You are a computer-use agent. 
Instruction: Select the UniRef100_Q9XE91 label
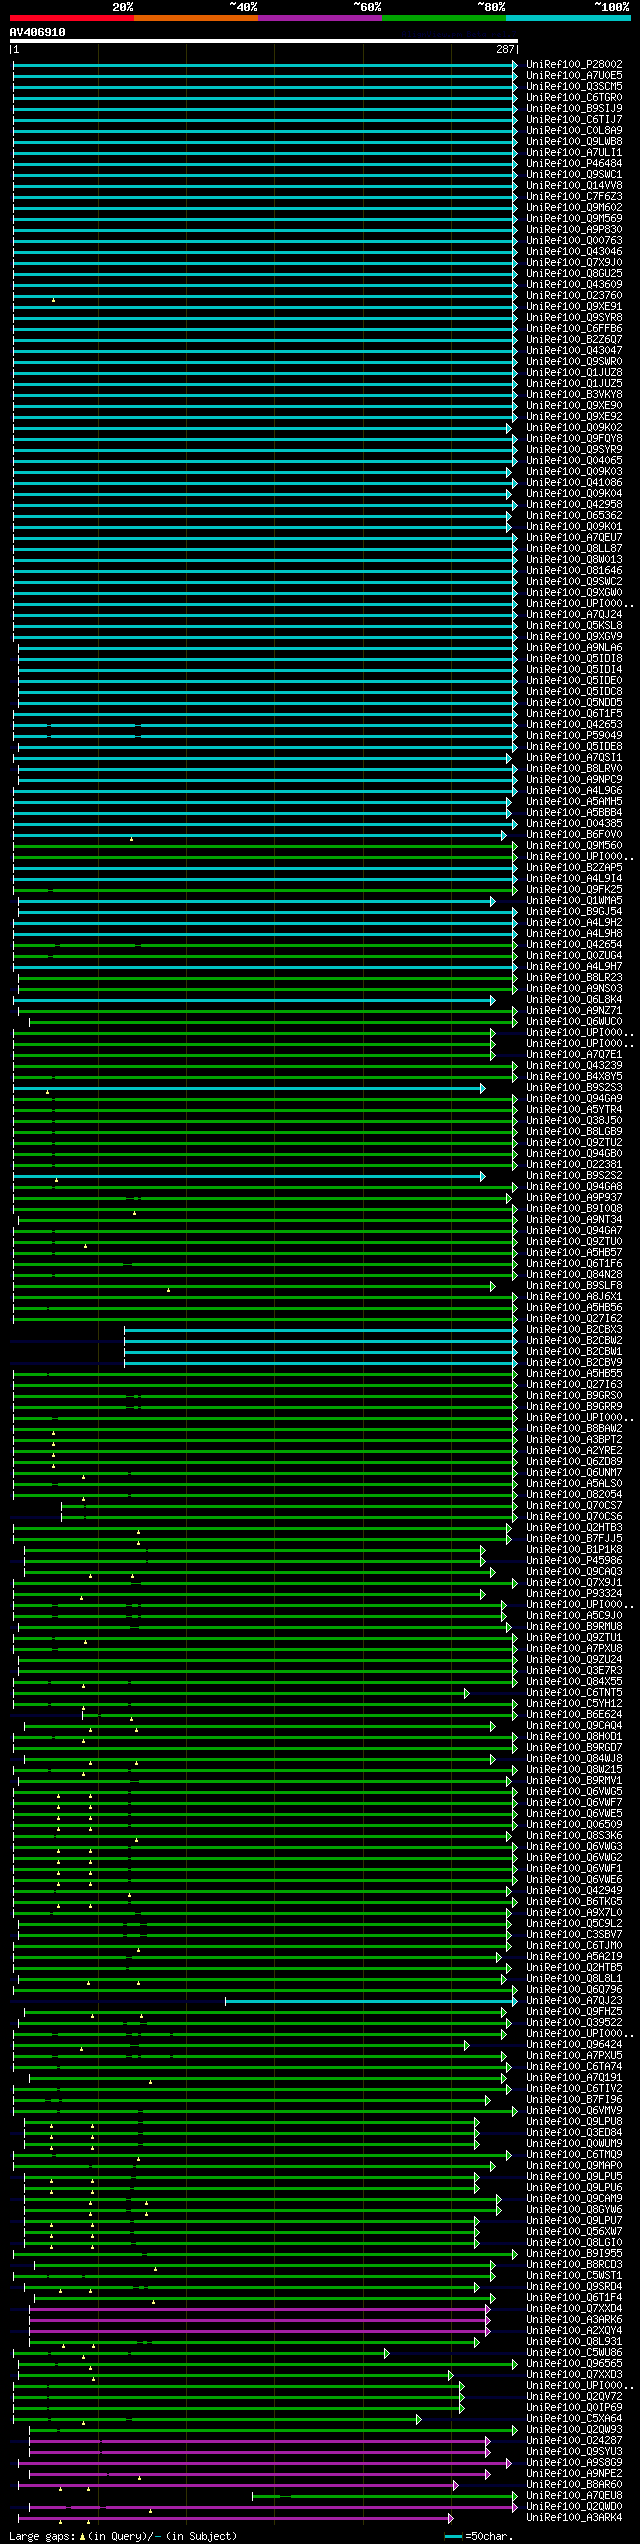tap(574, 307)
